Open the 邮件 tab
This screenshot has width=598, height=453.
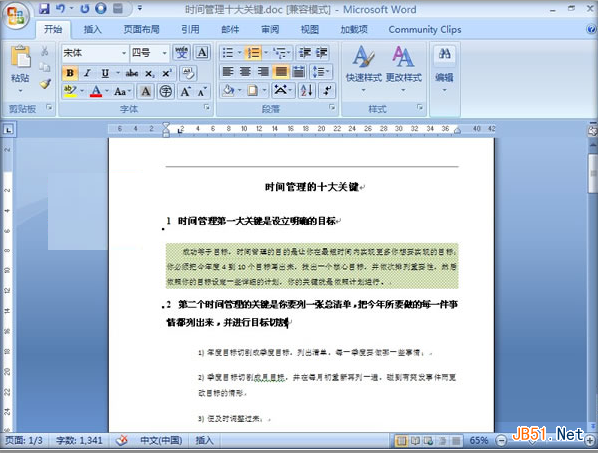tap(230, 29)
